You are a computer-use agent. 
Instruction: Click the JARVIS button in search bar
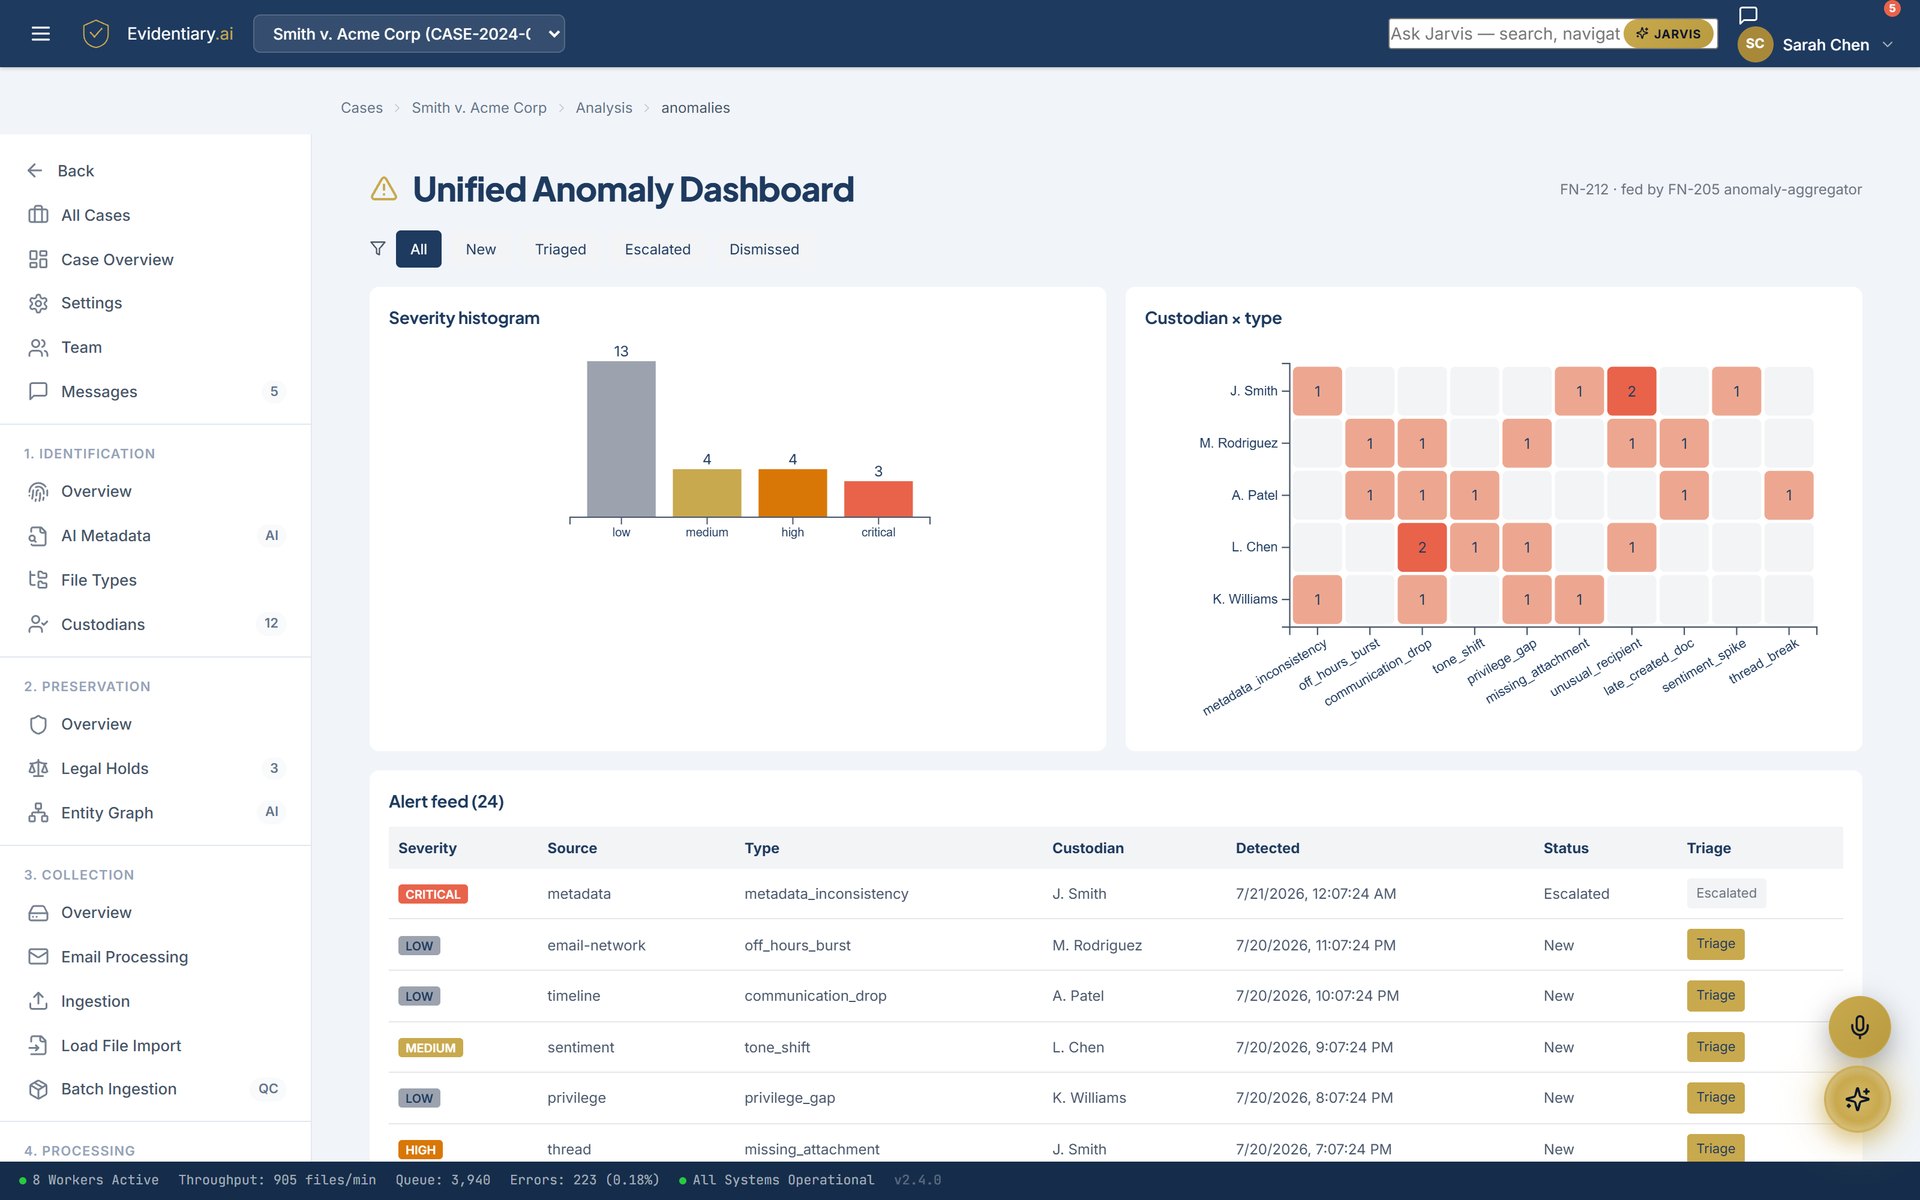point(1668,34)
